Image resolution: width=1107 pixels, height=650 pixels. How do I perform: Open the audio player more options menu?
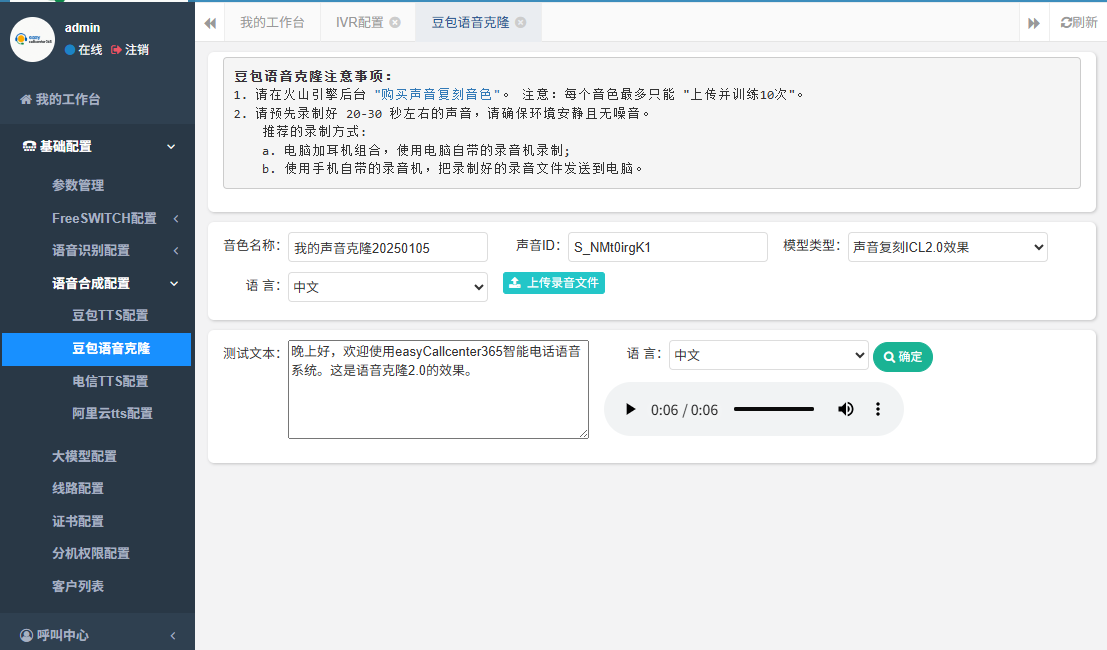878,409
